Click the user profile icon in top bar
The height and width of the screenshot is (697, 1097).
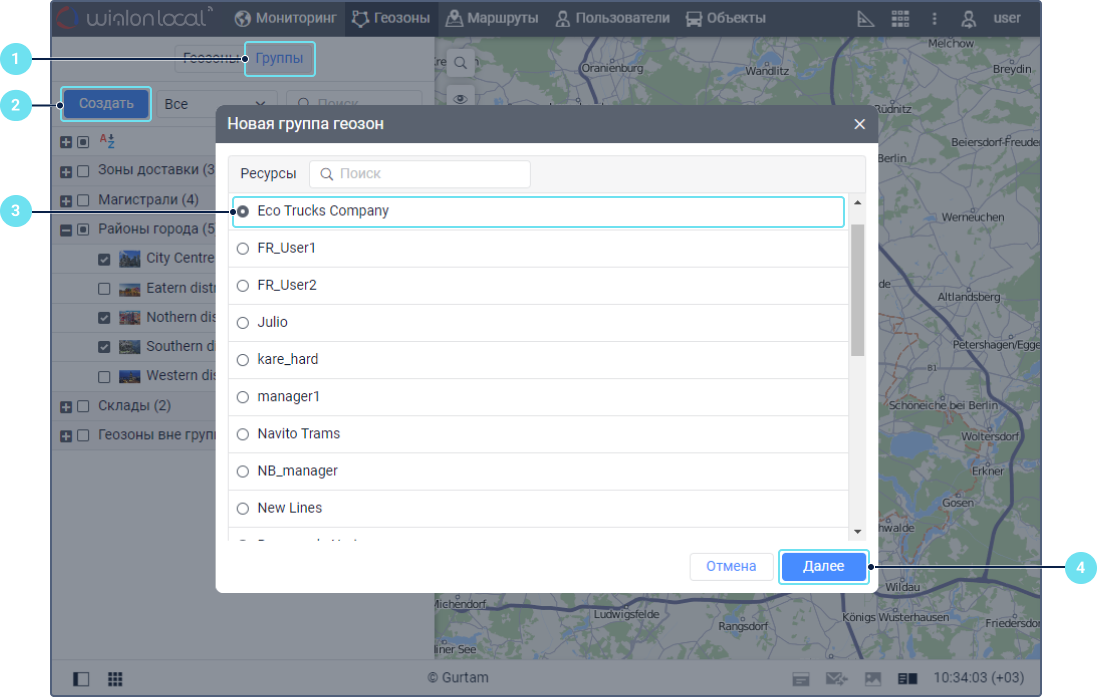[x=968, y=18]
